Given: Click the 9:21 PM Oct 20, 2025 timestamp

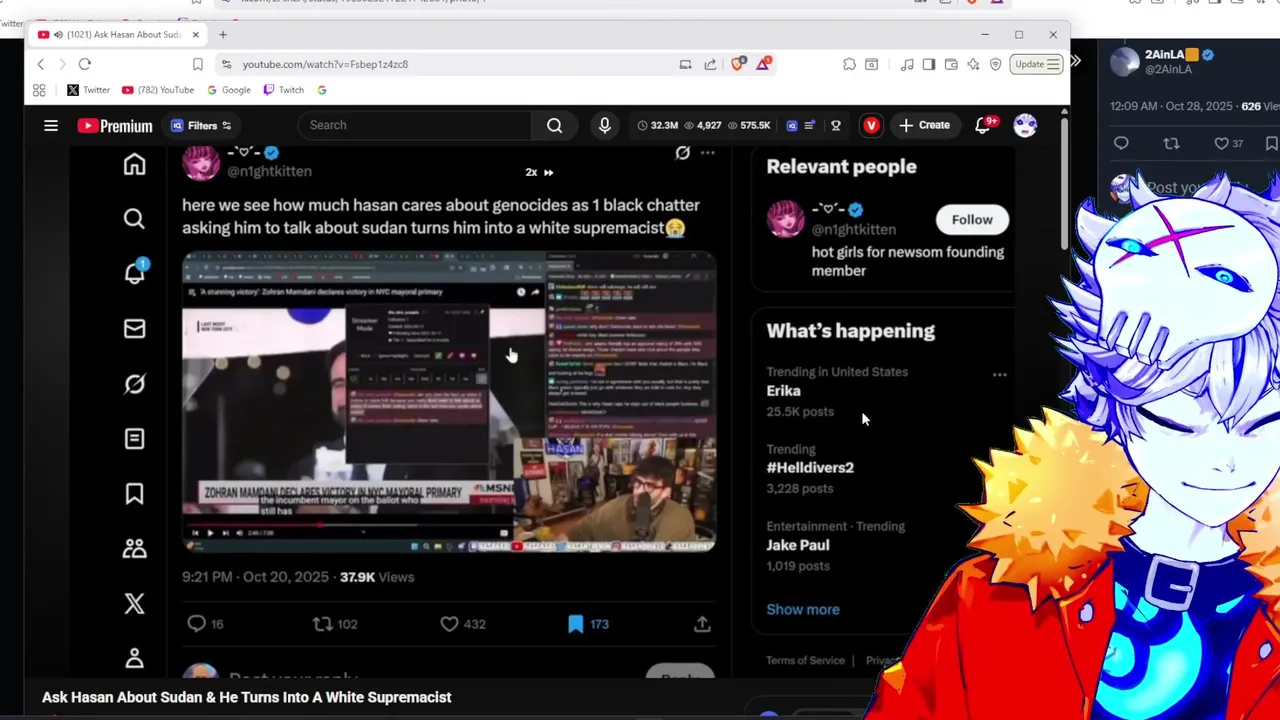Looking at the screenshot, I should 255,577.
